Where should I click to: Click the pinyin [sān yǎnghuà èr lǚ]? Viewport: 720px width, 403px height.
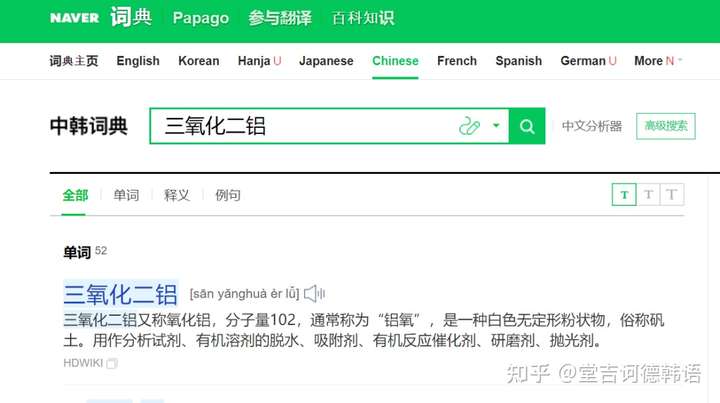point(245,294)
